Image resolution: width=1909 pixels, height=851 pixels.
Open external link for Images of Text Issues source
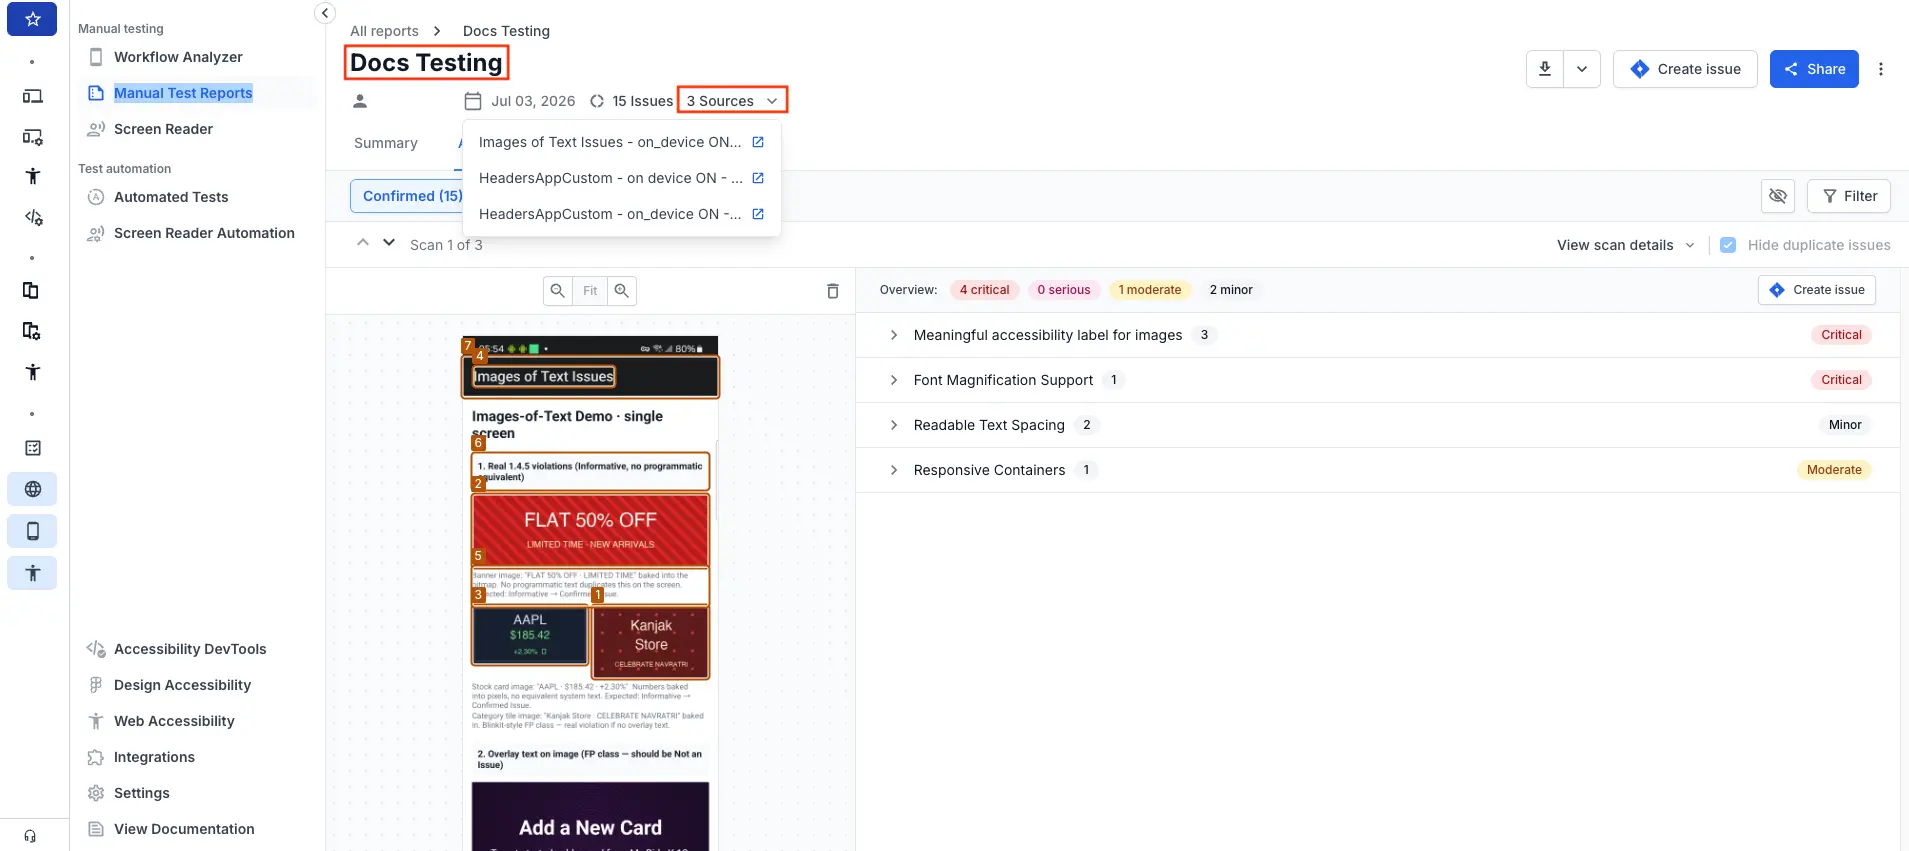[x=758, y=142]
